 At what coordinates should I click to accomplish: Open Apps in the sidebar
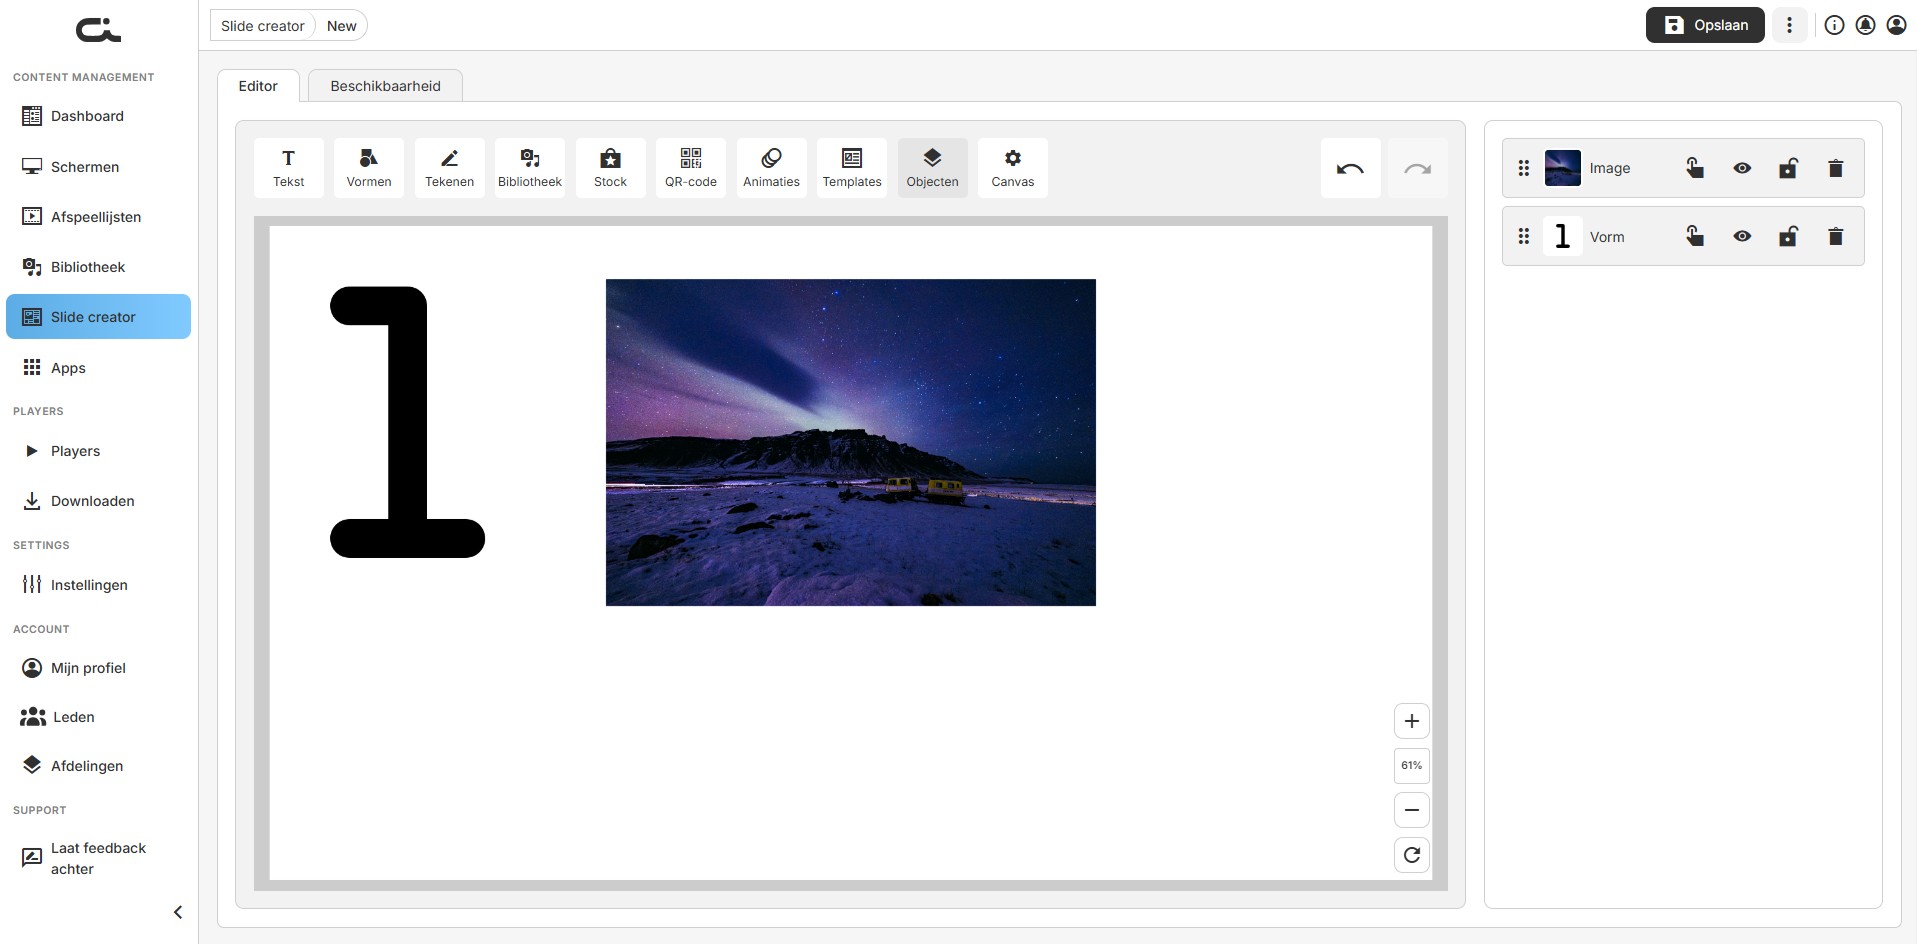click(98, 368)
